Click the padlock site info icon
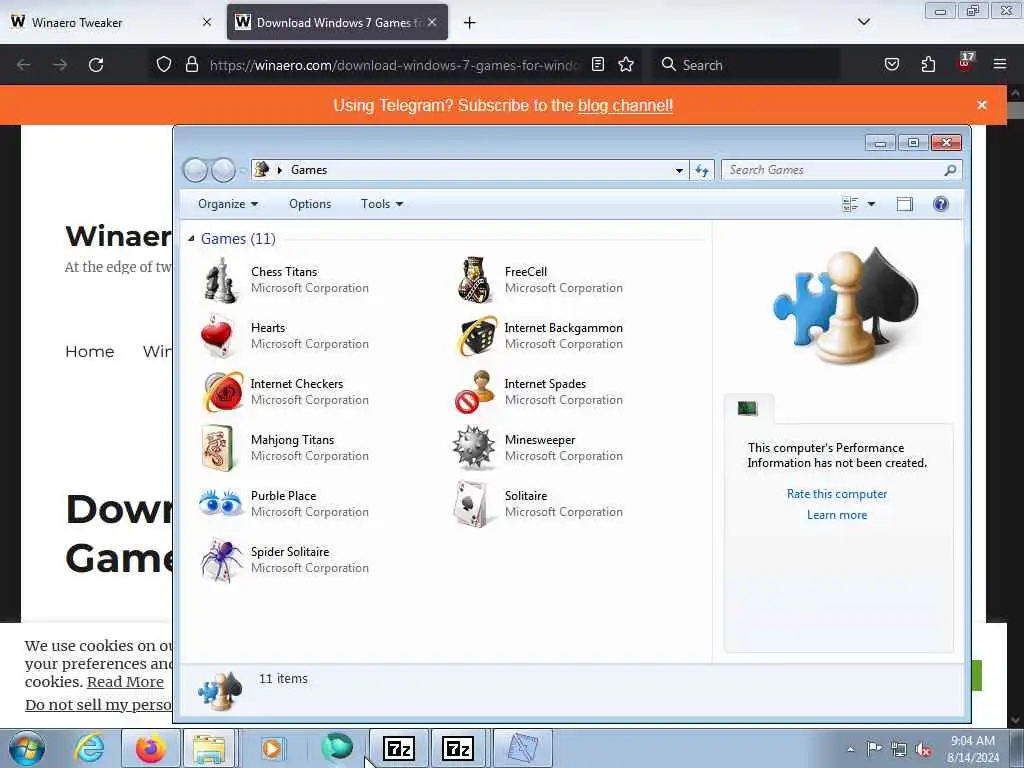1024x768 pixels. coord(191,65)
